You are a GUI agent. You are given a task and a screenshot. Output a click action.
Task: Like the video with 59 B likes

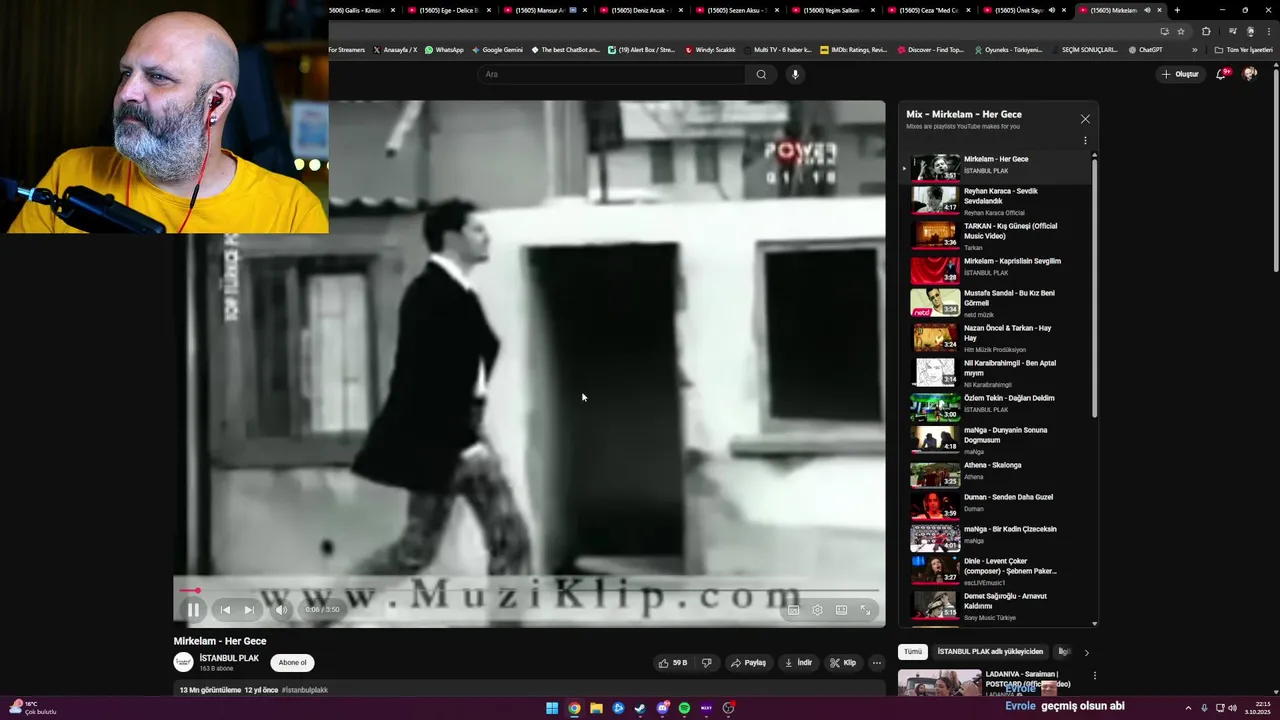pos(672,663)
